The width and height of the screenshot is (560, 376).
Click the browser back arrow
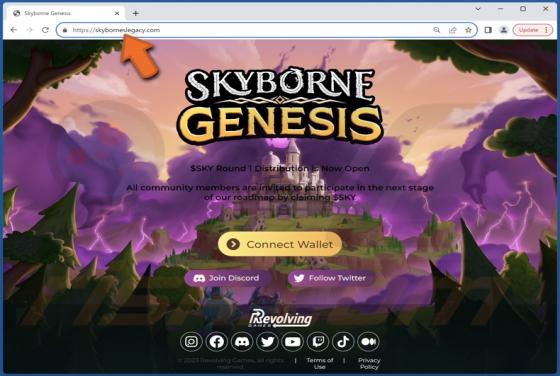[14, 30]
